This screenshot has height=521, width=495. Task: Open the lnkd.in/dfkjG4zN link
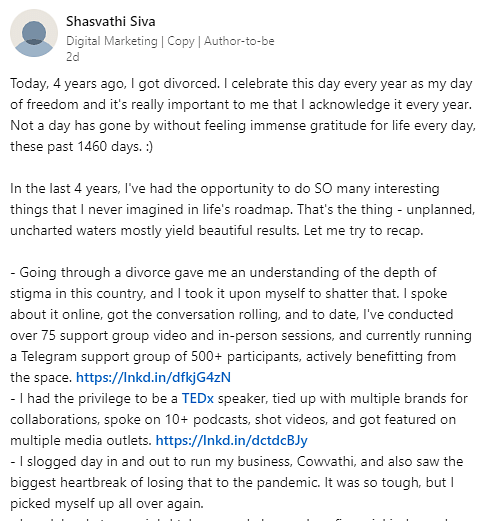[x=153, y=377]
